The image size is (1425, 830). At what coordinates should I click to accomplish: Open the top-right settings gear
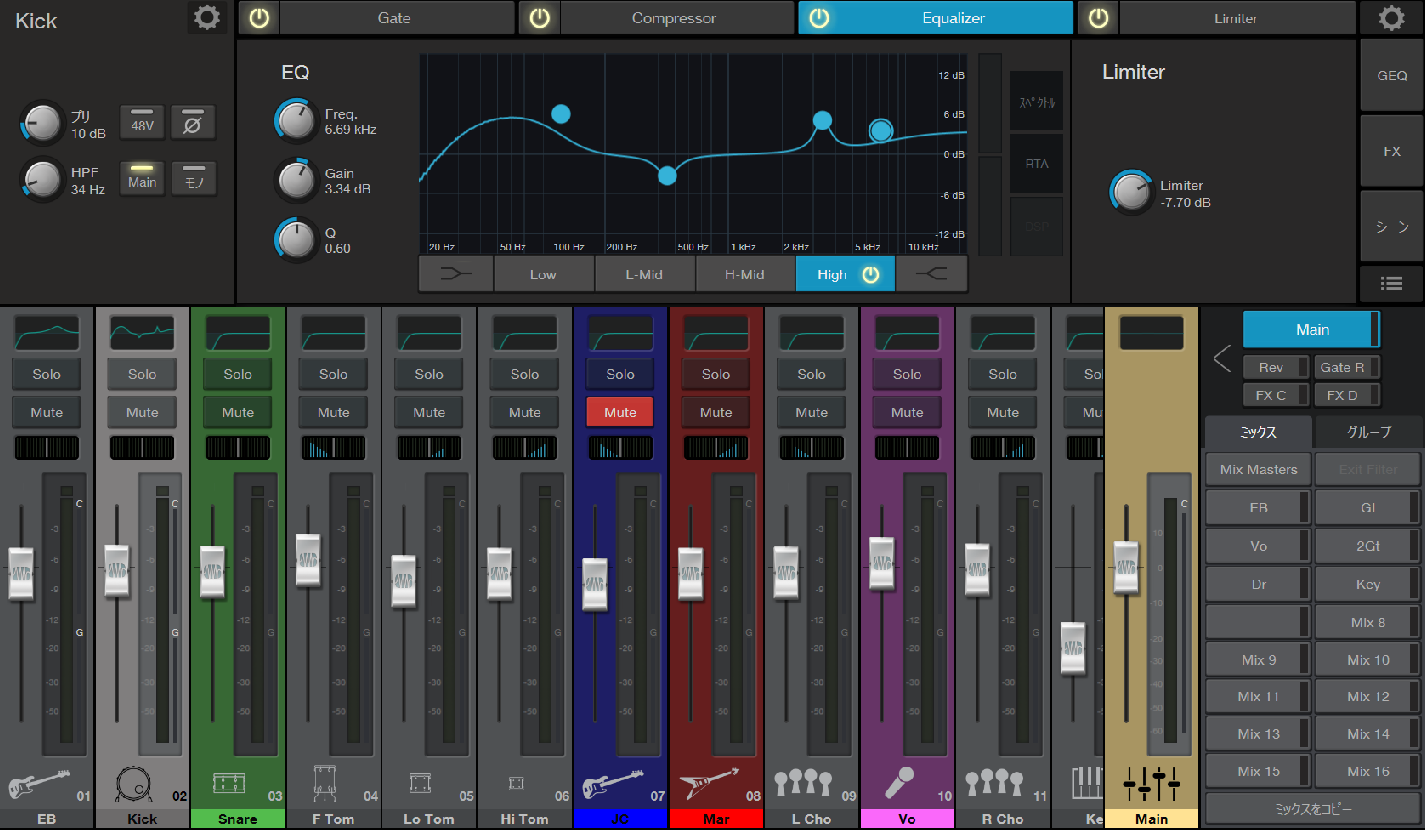pos(1390,18)
